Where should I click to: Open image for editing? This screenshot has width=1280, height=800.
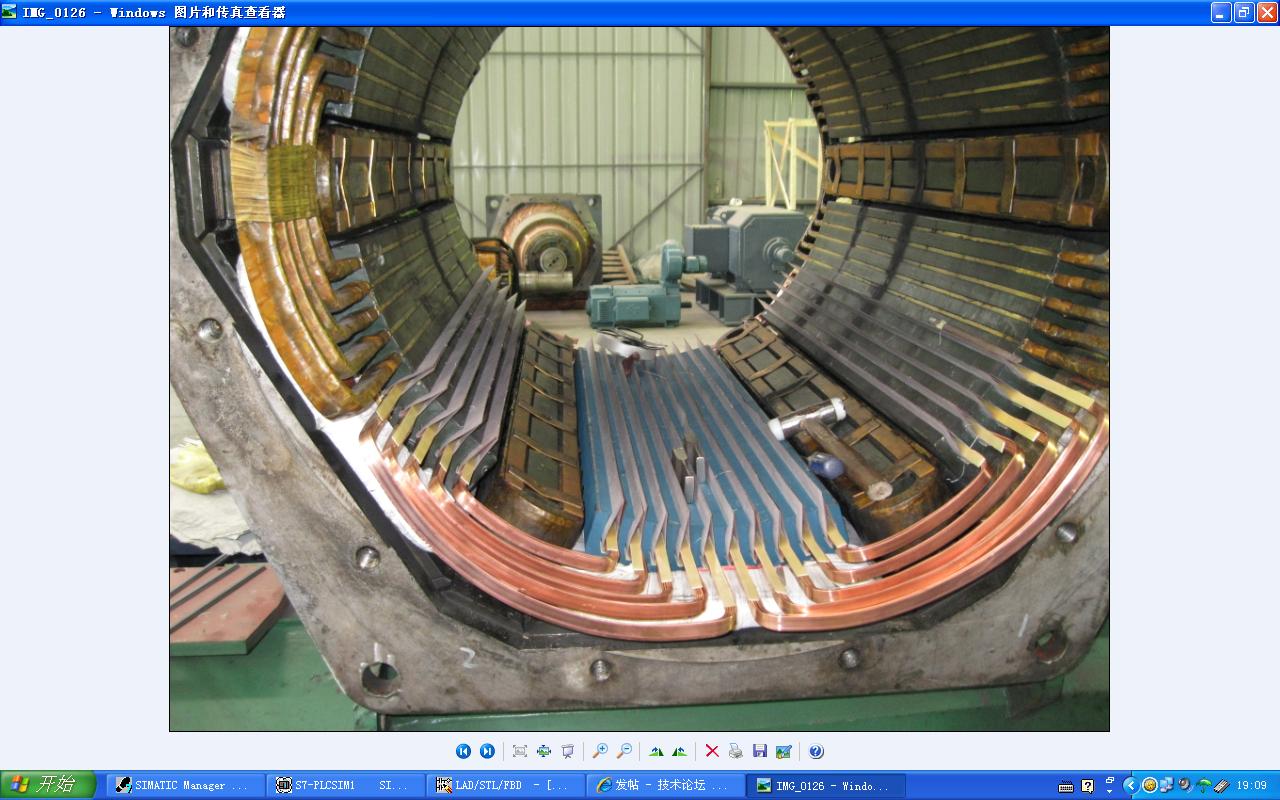(x=784, y=751)
